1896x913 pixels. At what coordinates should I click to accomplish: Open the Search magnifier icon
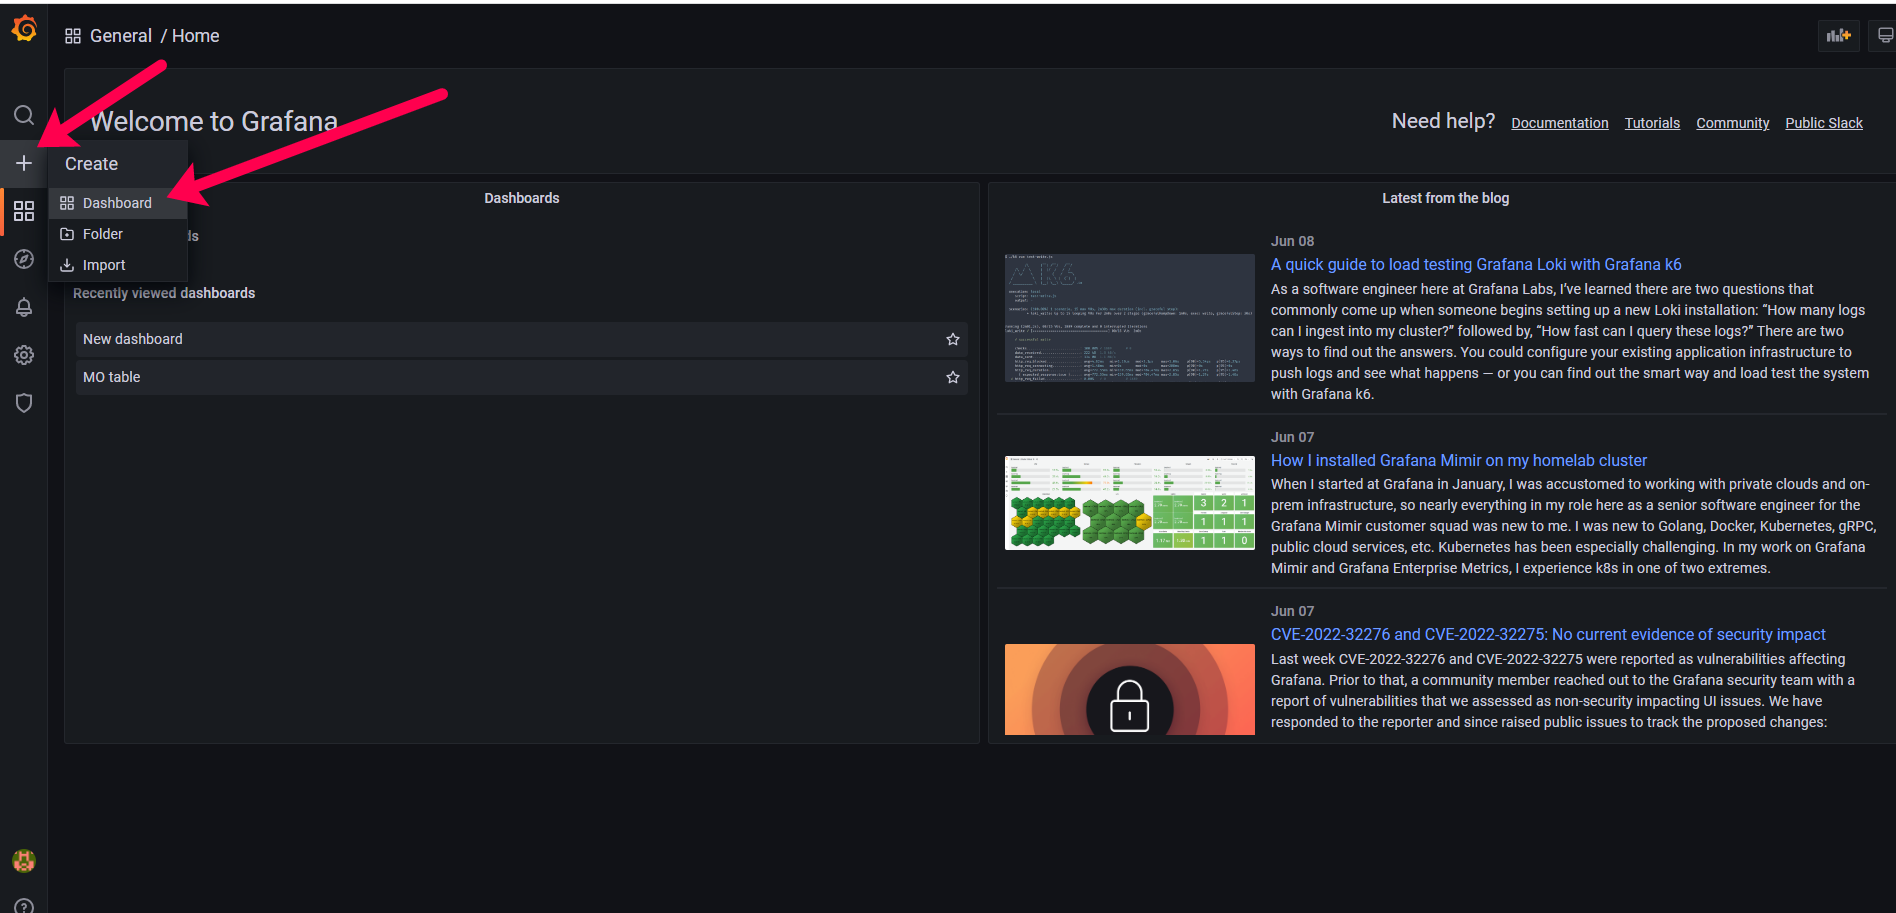[x=24, y=115]
